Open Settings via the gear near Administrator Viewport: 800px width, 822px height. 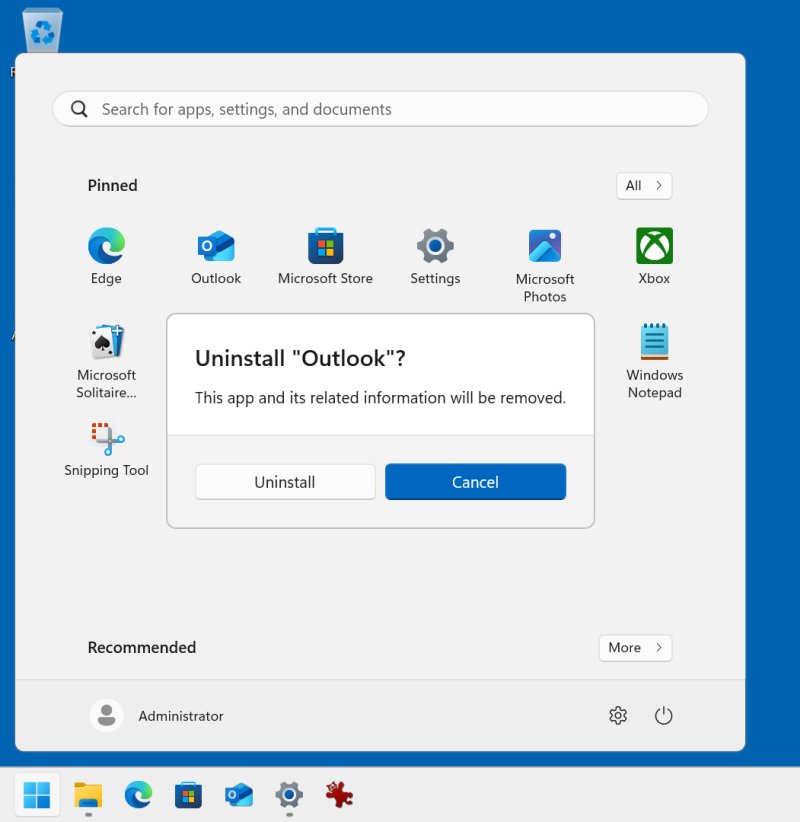click(618, 715)
